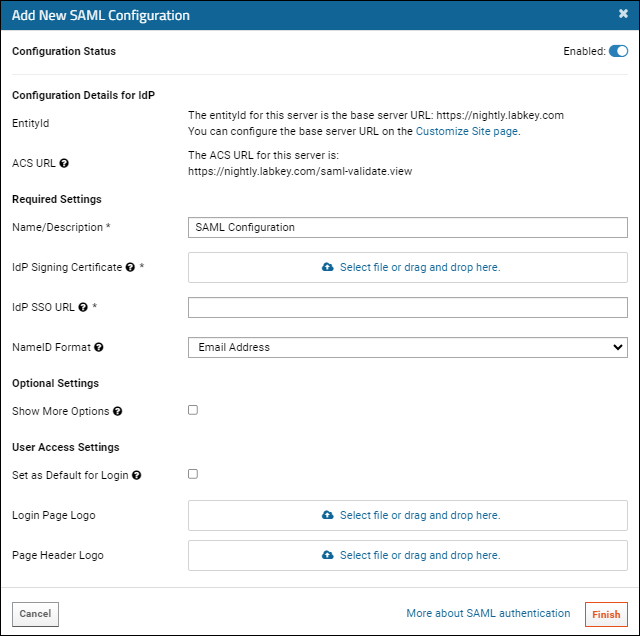Toggle the Enabled configuration switch
The image size is (640, 636).
pyautogui.click(x=618, y=51)
